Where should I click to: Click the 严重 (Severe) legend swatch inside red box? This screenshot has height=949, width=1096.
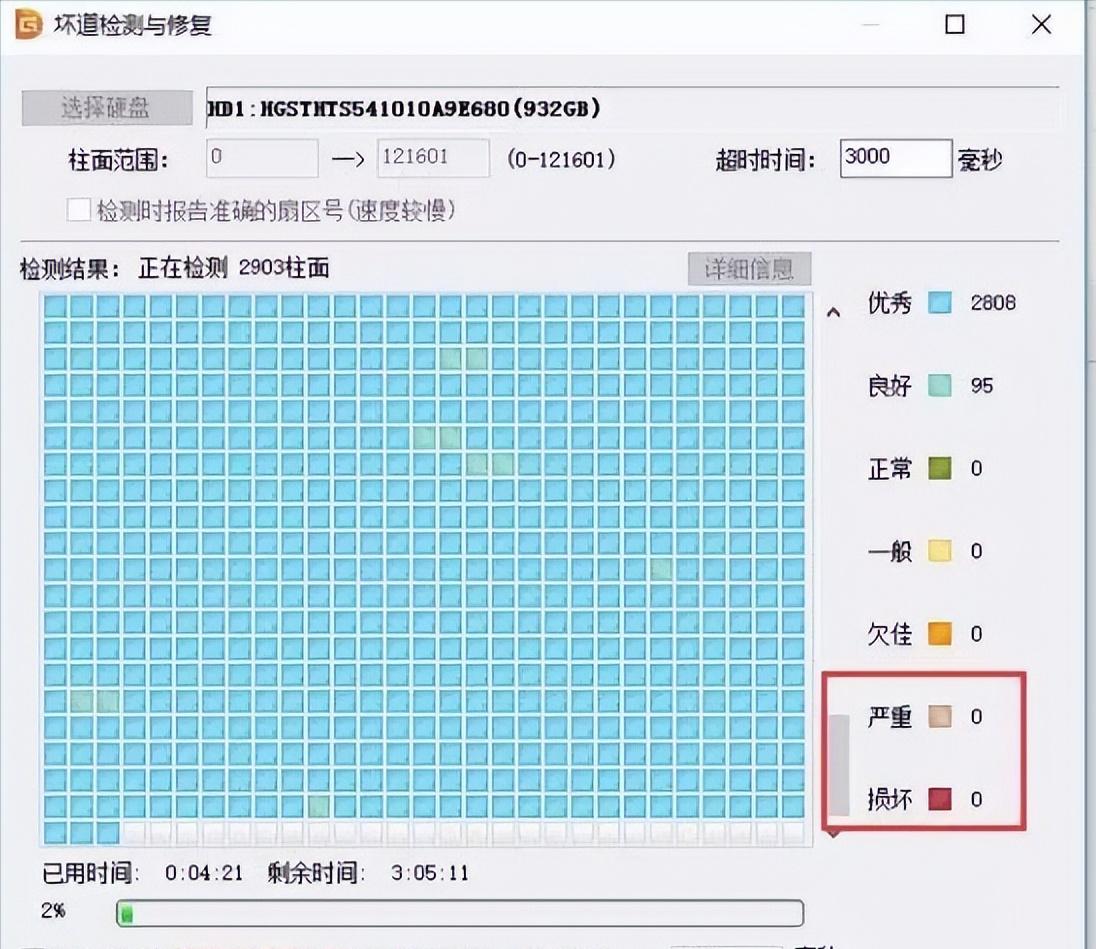click(x=941, y=717)
